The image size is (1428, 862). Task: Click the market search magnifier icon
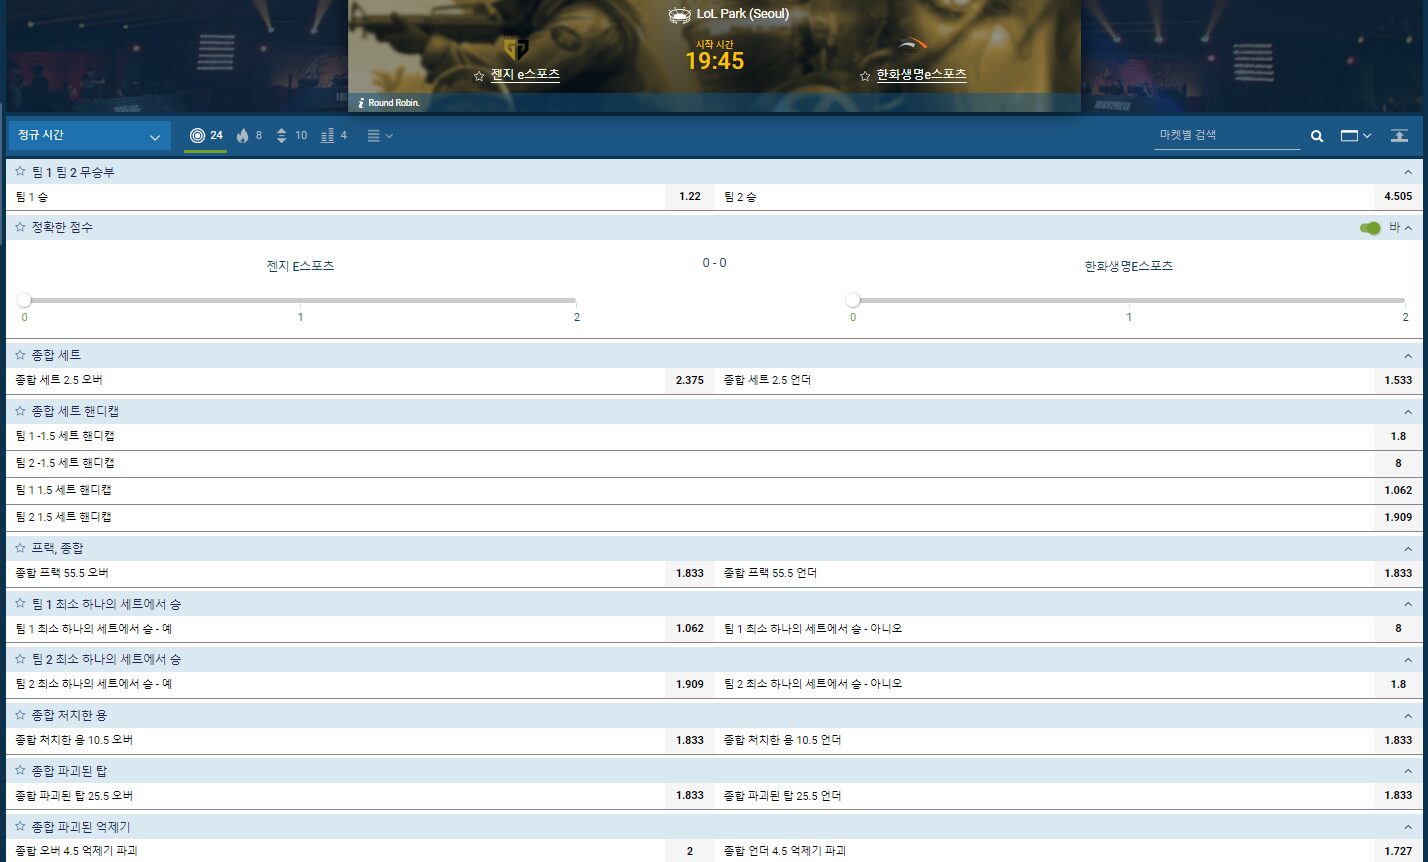coord(1317,136)
